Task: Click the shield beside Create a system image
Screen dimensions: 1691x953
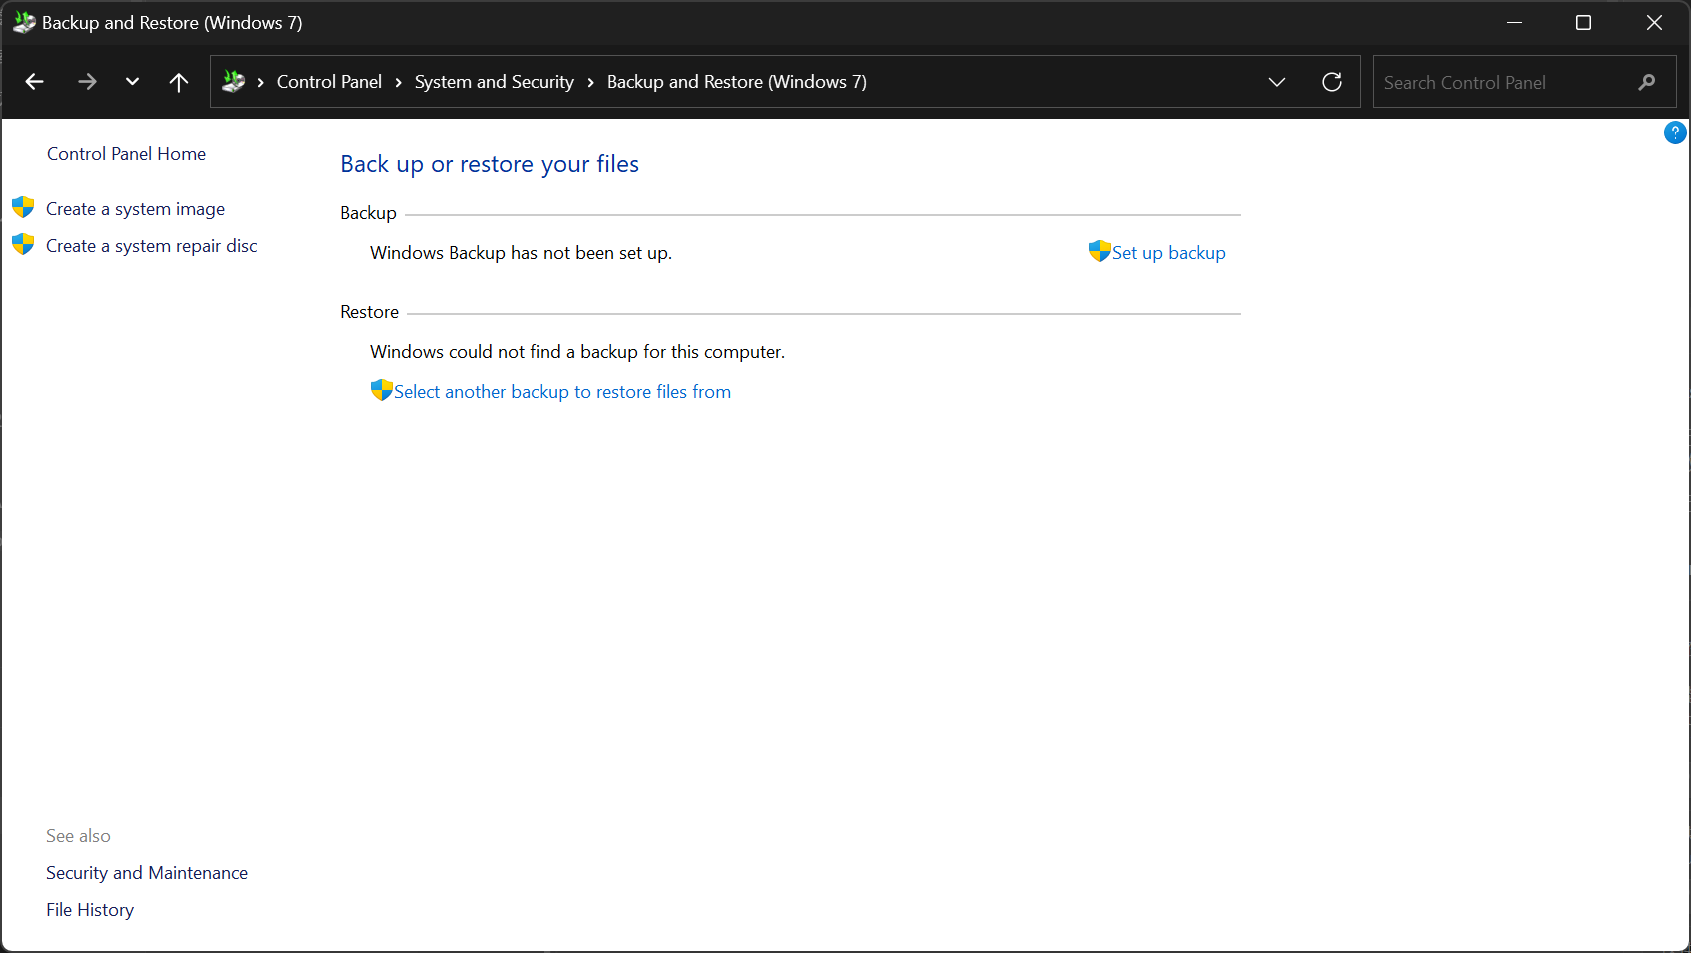Action: (x=22, y=207)
